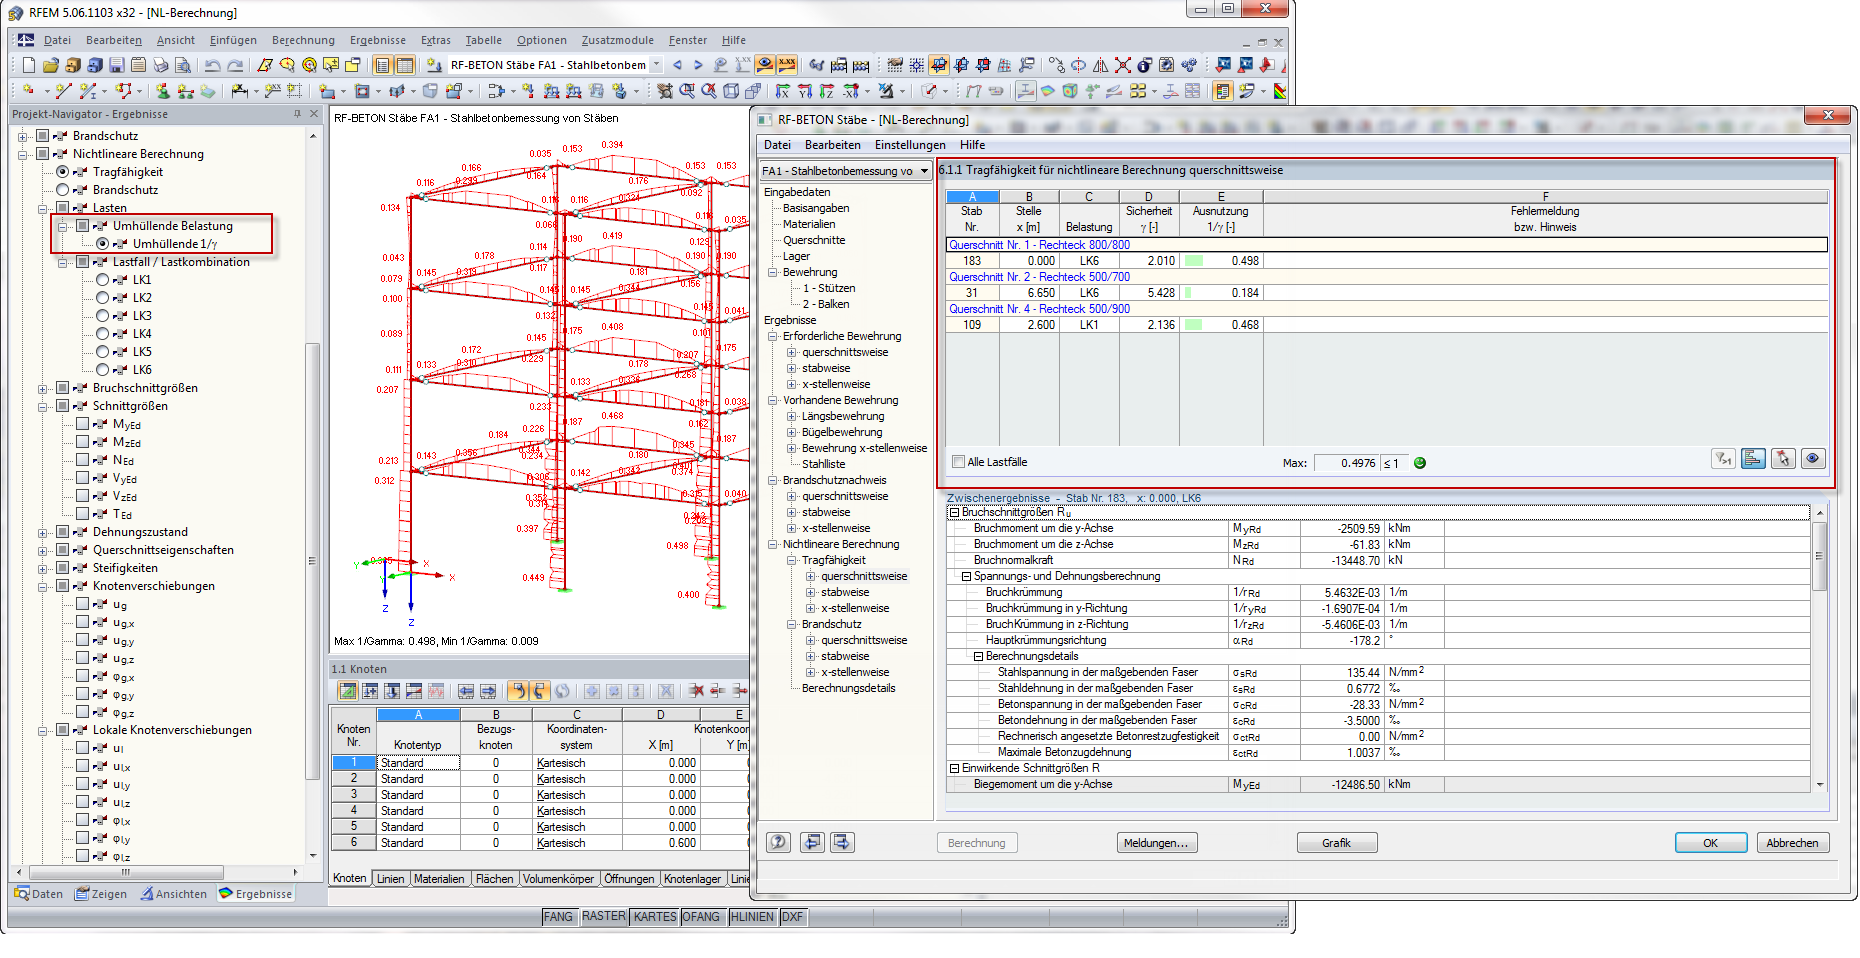Click the mirror tool icon
1860x958 pixels.
(x=1100, y=65)
